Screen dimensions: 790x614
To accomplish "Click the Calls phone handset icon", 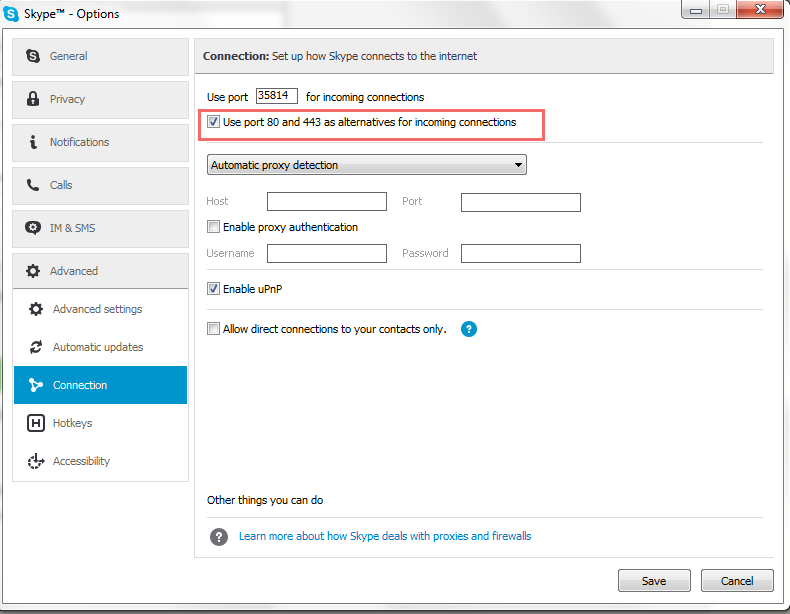I will [33, 185].
